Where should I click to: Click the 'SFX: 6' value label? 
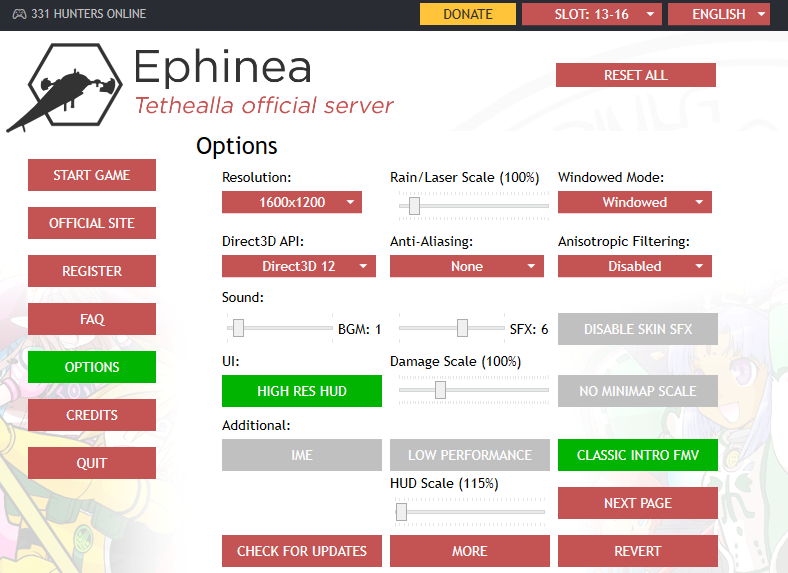click(x=529, y=329)
